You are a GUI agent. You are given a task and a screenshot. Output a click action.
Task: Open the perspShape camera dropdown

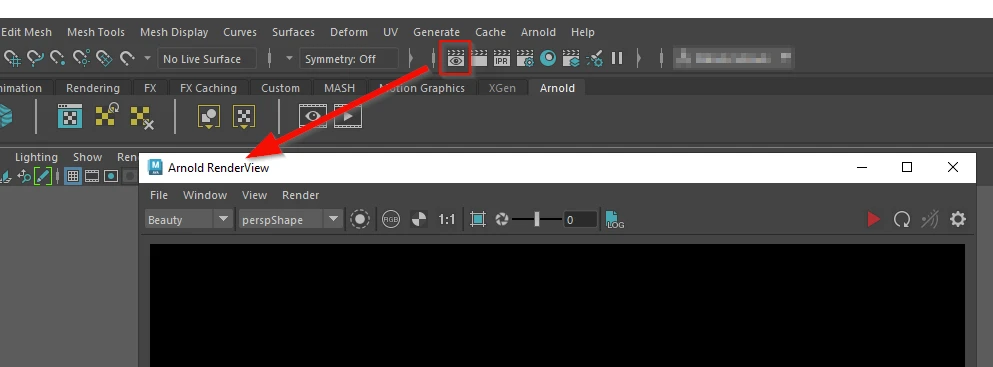pos(291,220)
